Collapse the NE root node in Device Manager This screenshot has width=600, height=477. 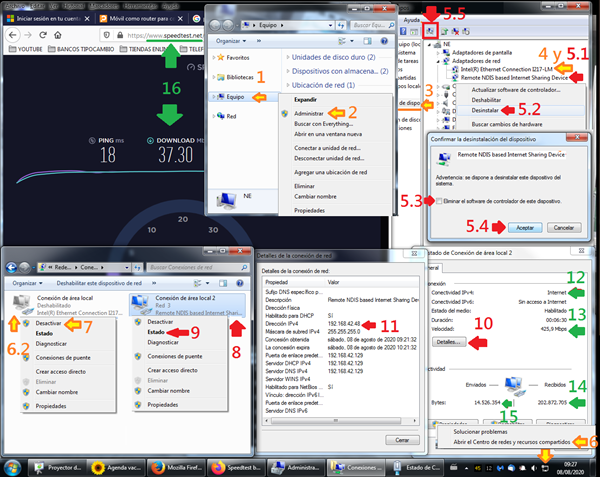click(x=430, y=45)
